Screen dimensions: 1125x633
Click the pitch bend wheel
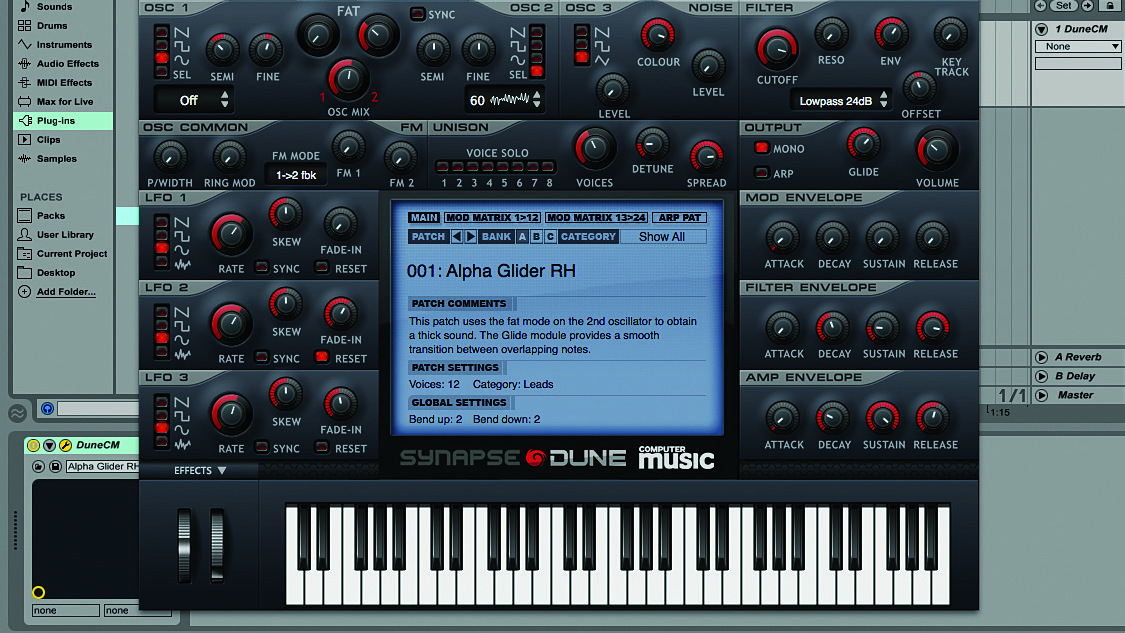(x=184, y=544)
